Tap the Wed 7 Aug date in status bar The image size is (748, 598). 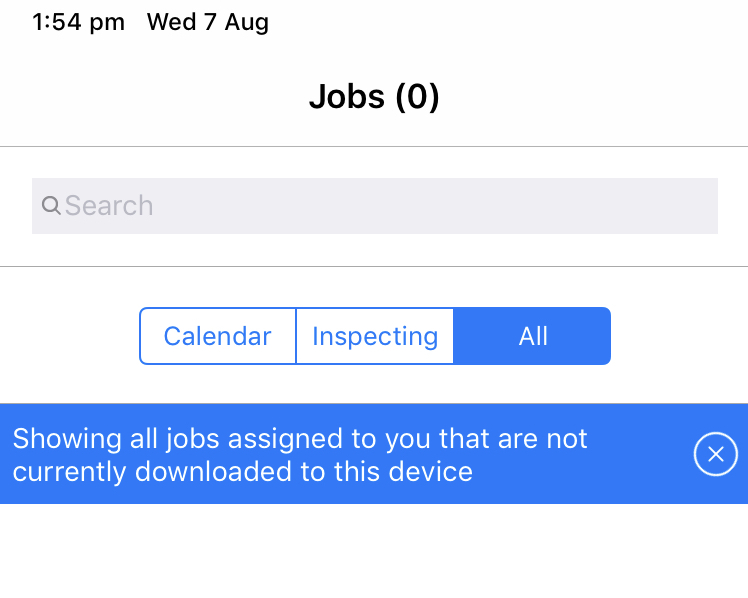[208, 22]
